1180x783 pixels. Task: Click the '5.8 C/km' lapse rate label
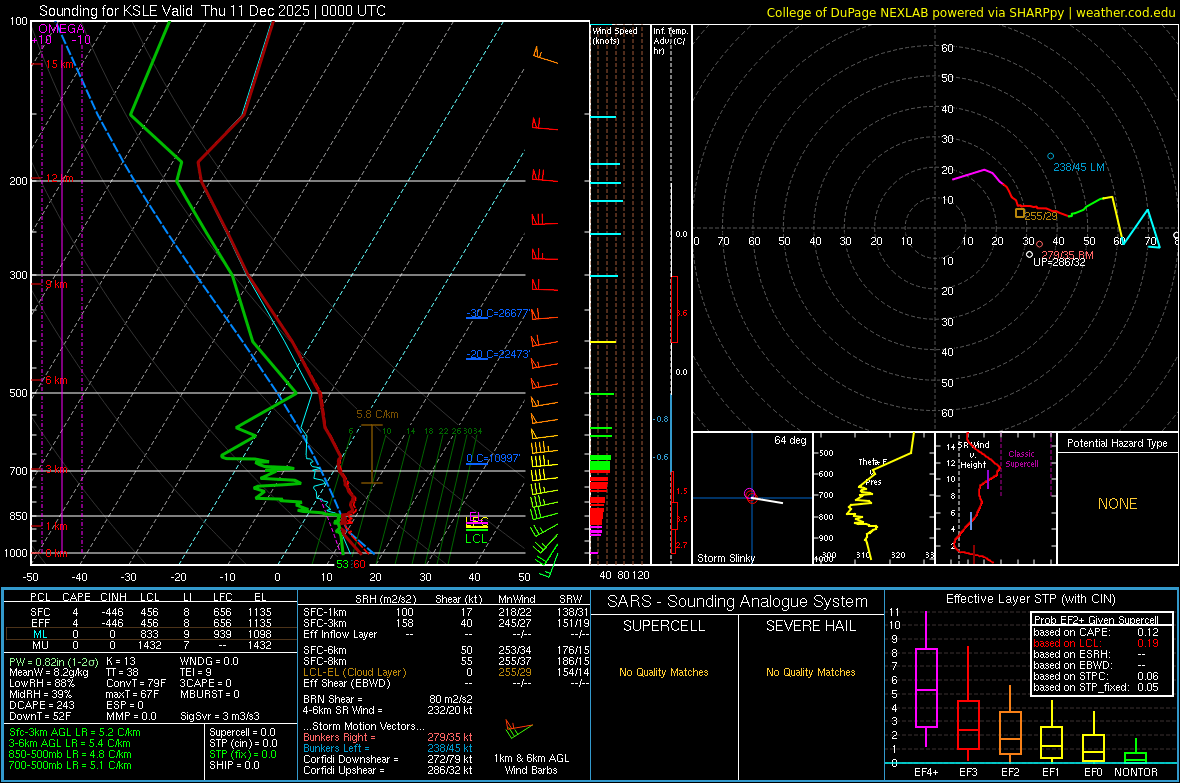(x=377, y=414)
